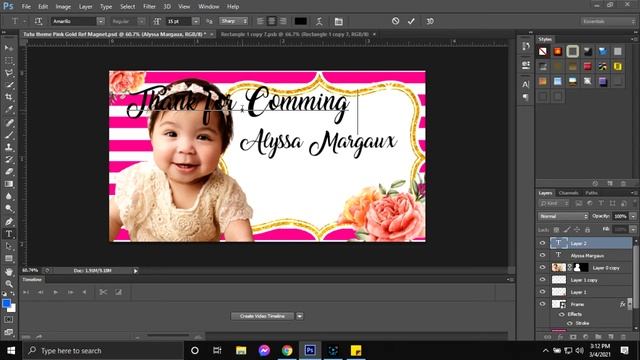Open the layer filter Kind dropdown
The height and width of the screenshot is (360, 640).
tap(554, 203)
